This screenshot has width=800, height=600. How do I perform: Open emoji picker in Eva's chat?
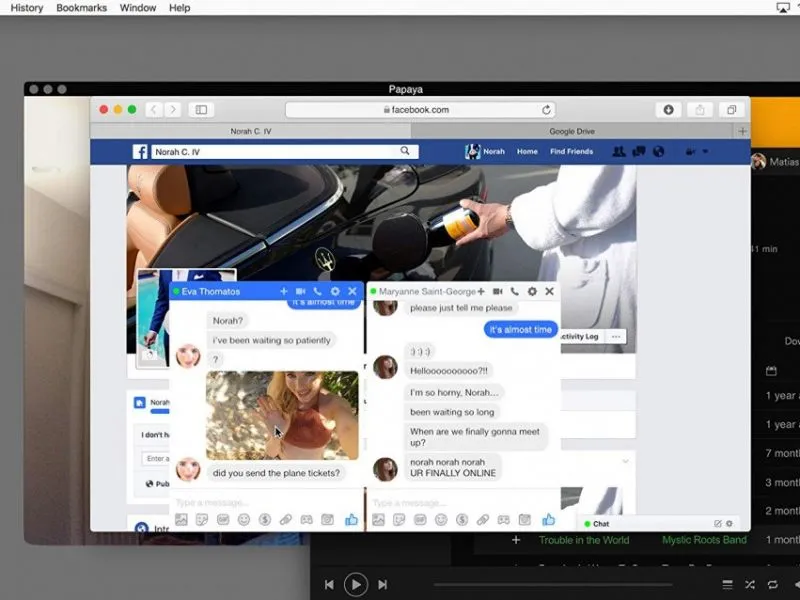pyautogui.click(x=244, y=520)
